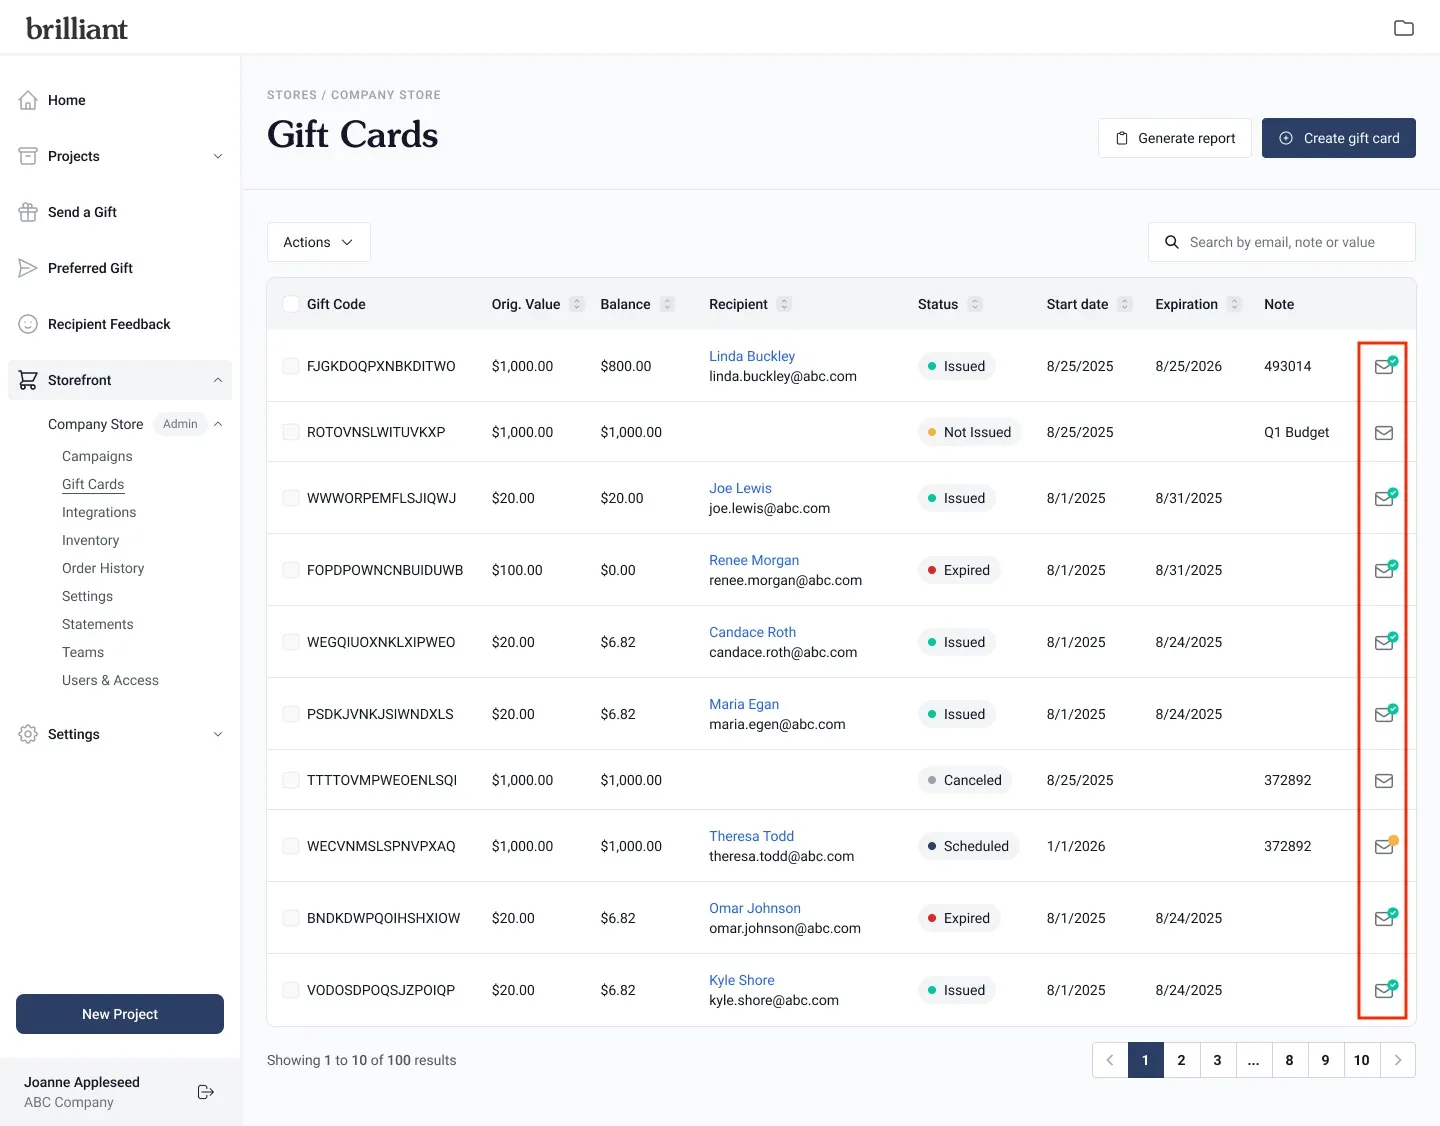Toggle the select-all checkbox beside Gift Code header
The width and height of the screenshot is (1440, 1126).
[291, 304]
